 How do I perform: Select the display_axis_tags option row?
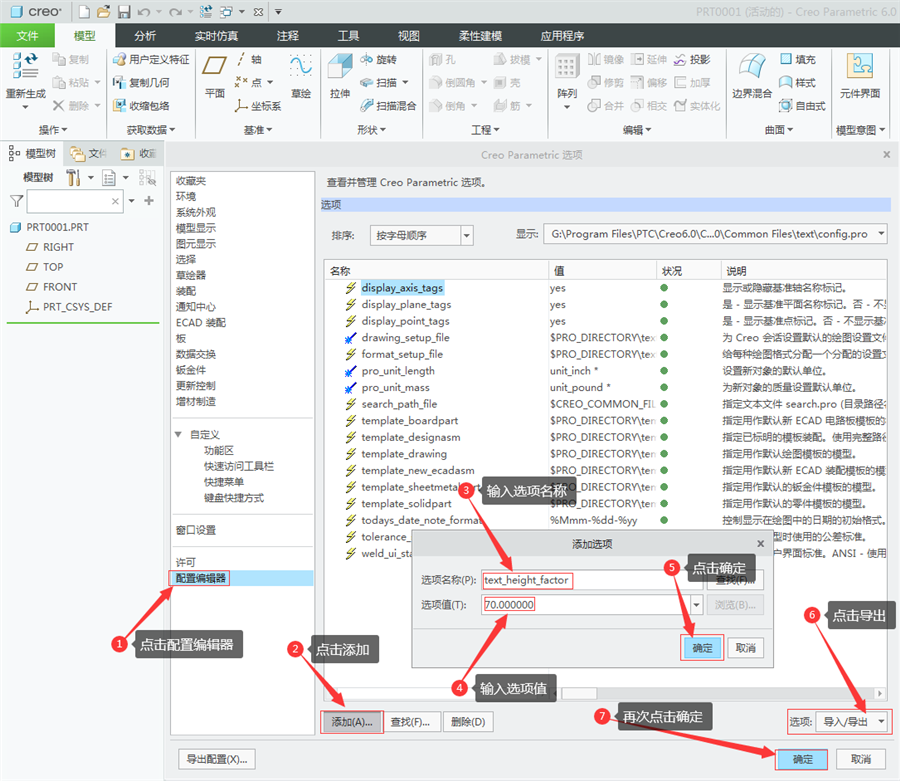(606, 288)
